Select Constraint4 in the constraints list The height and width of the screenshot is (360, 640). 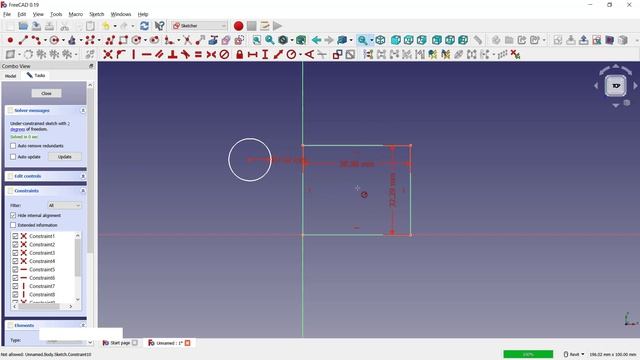[x=42, y=261]
